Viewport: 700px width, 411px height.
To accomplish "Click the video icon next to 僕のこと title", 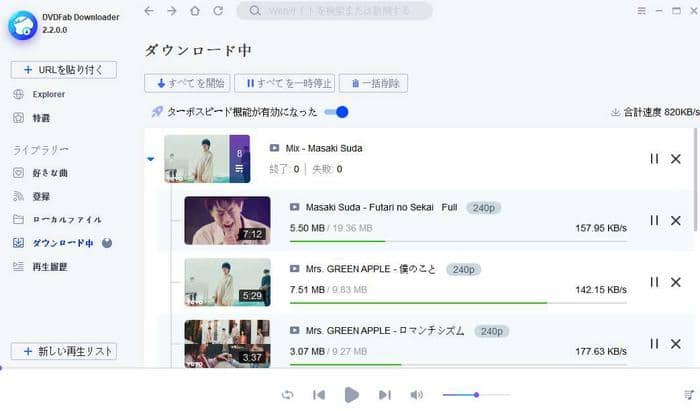I will click(x=295, y=269).
